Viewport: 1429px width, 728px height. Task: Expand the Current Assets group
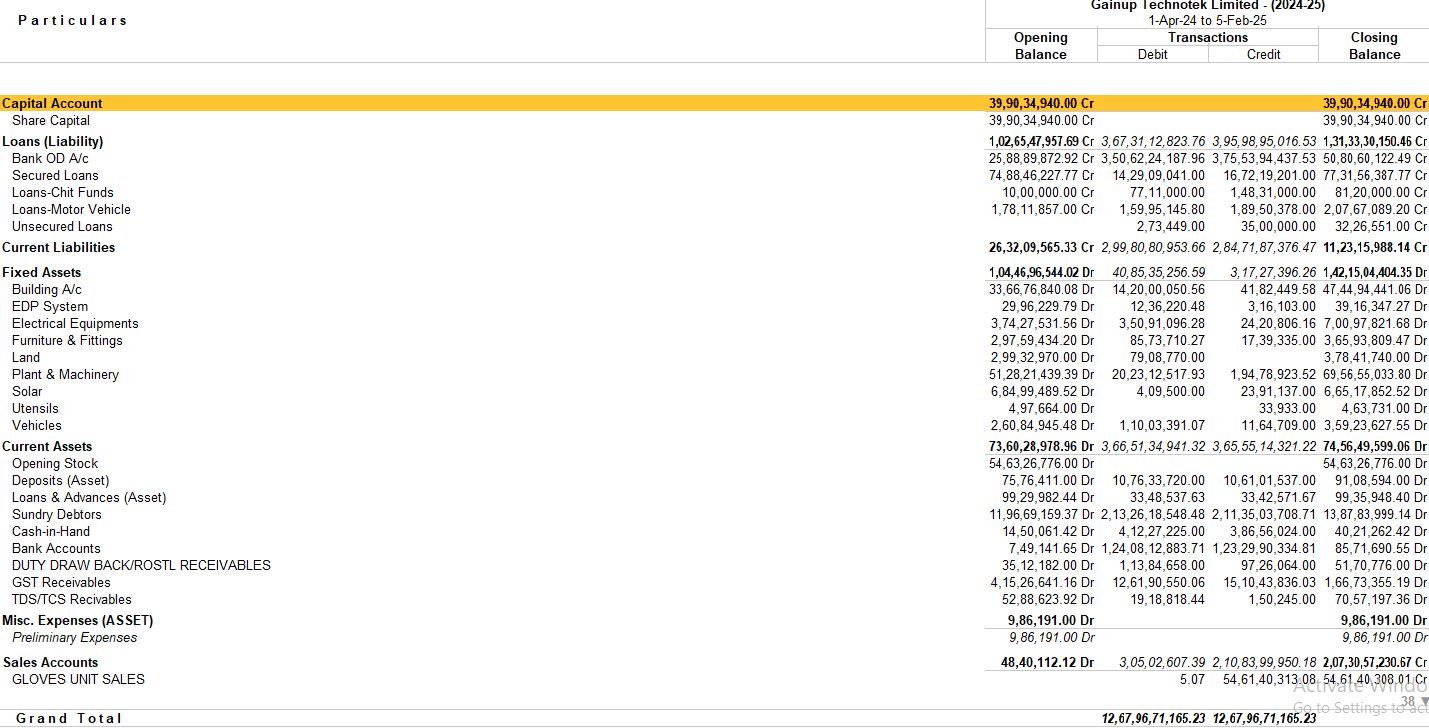(47, 446)
